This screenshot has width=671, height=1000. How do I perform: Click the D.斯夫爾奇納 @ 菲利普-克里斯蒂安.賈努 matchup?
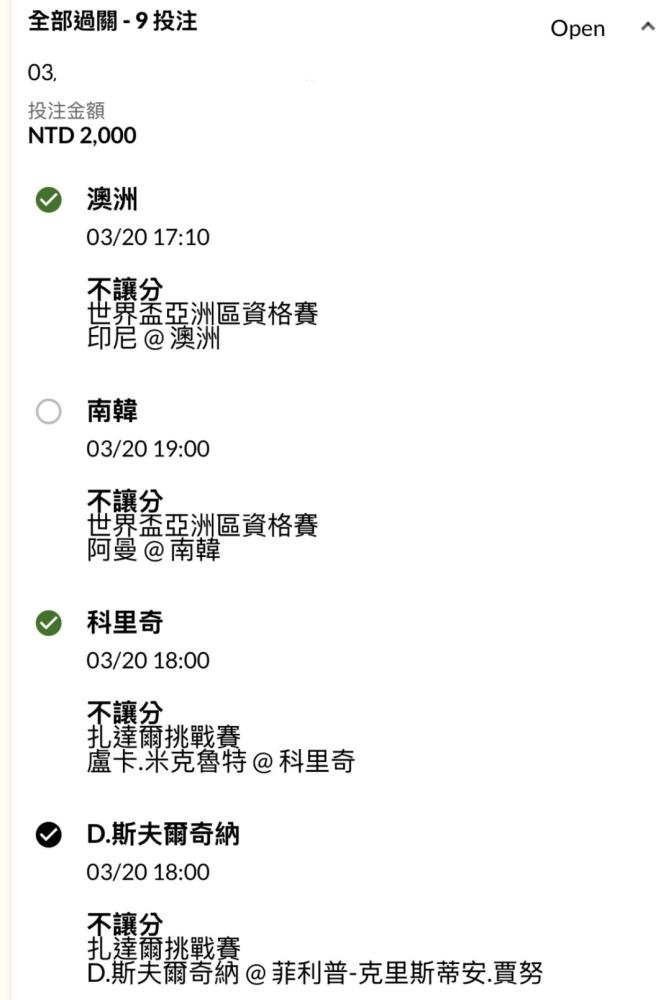click(316, 973)
